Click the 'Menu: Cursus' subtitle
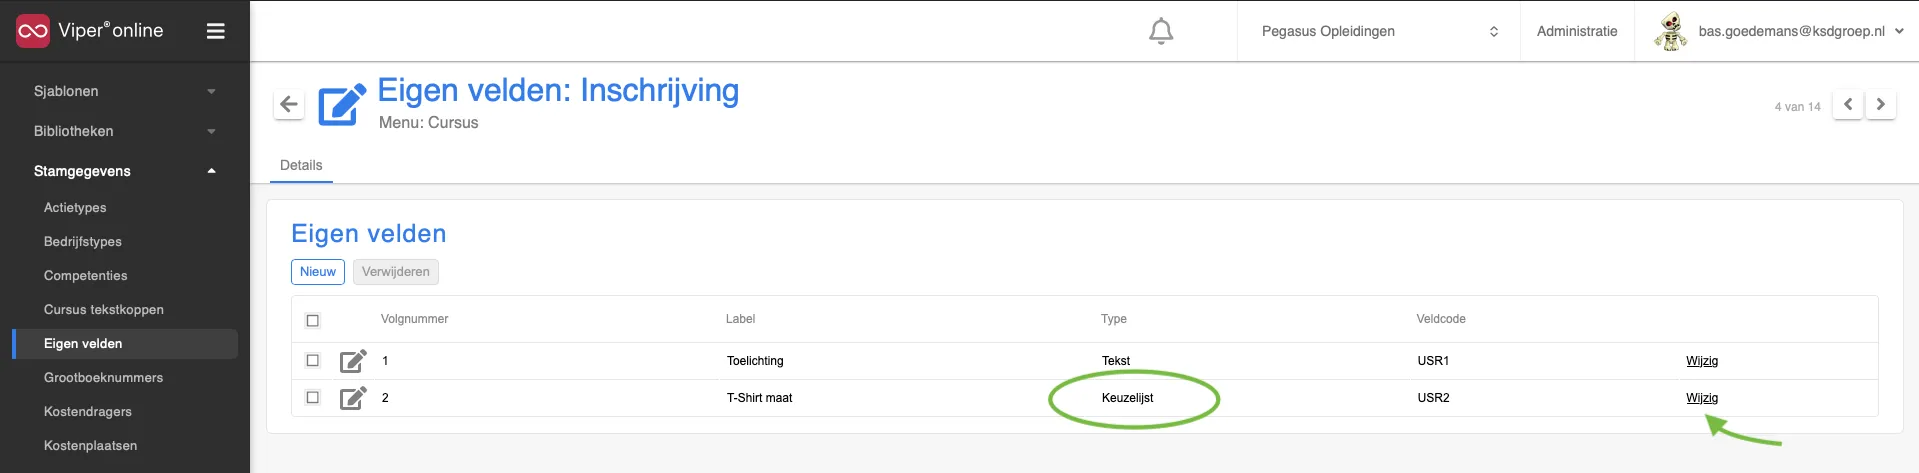The image size is (1919, 473). [x=429, y=123]
